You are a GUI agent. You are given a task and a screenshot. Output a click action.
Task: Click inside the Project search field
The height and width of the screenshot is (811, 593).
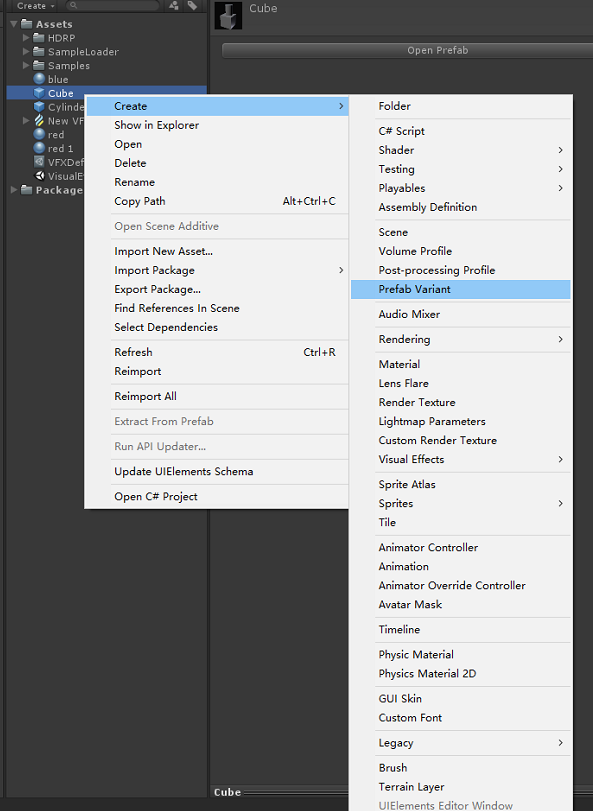110,5
